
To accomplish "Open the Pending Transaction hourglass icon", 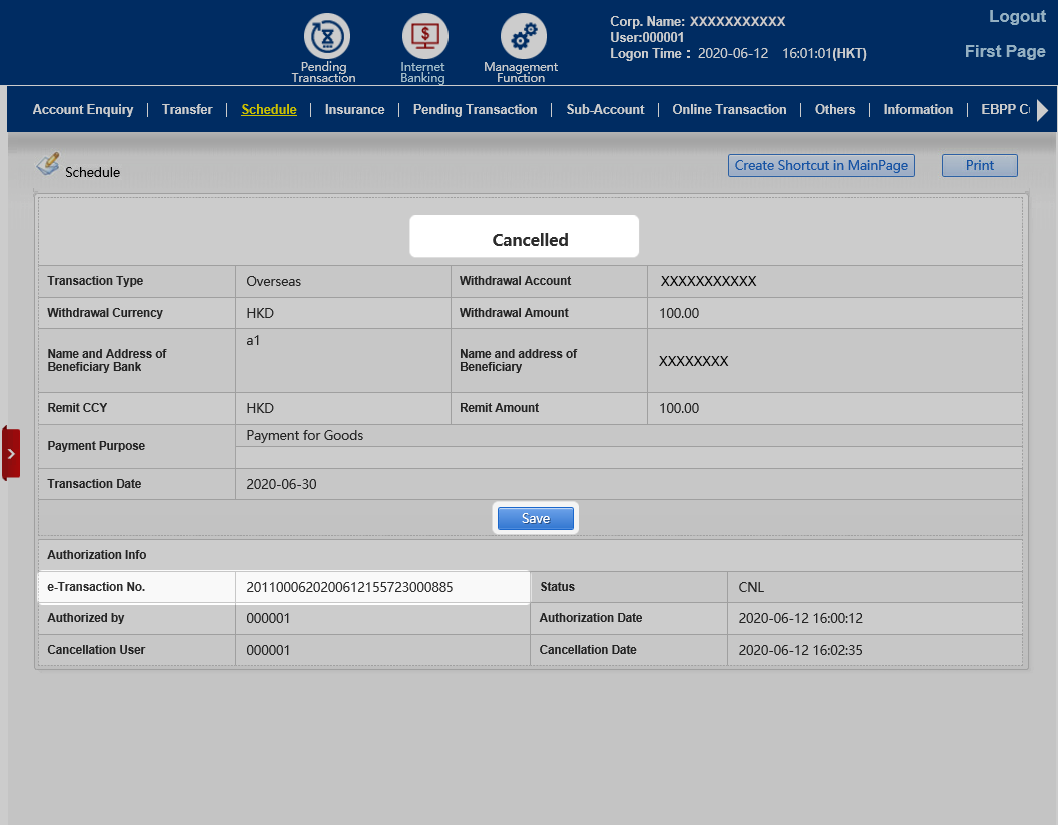I will click(324, 37).
